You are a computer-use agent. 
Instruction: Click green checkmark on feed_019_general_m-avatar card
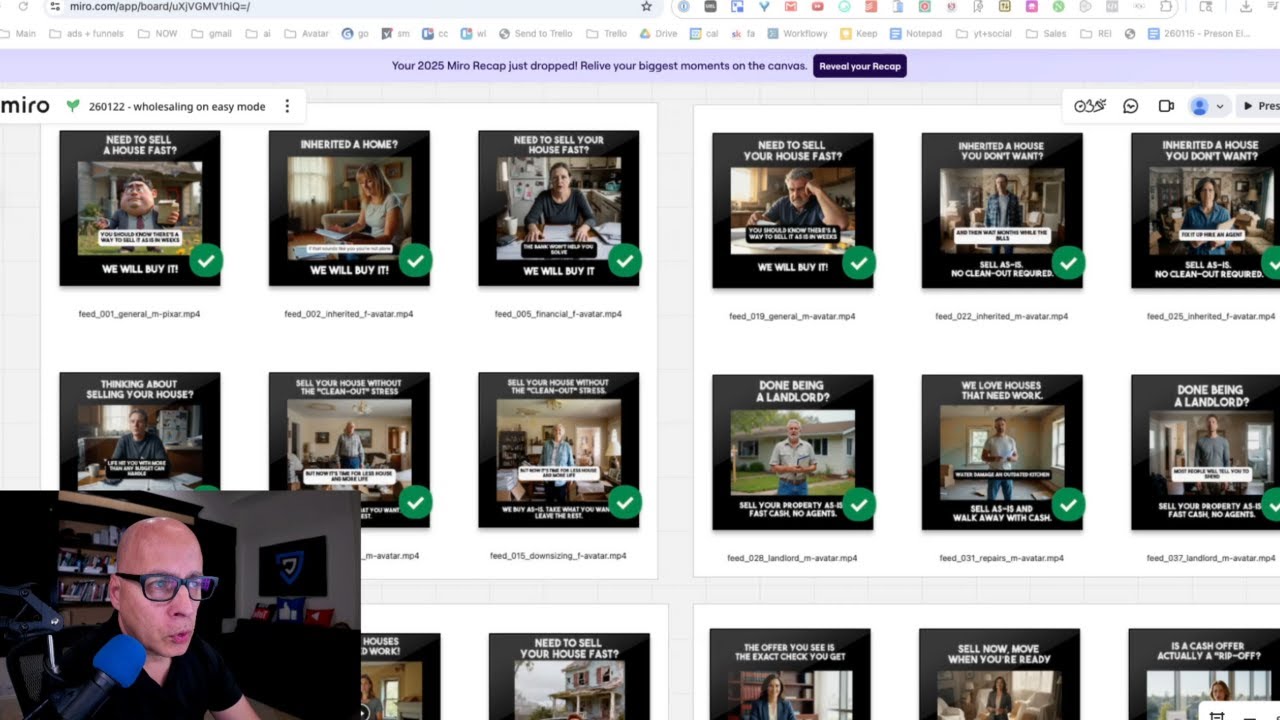pyautogui.click(x=859, y=263)
